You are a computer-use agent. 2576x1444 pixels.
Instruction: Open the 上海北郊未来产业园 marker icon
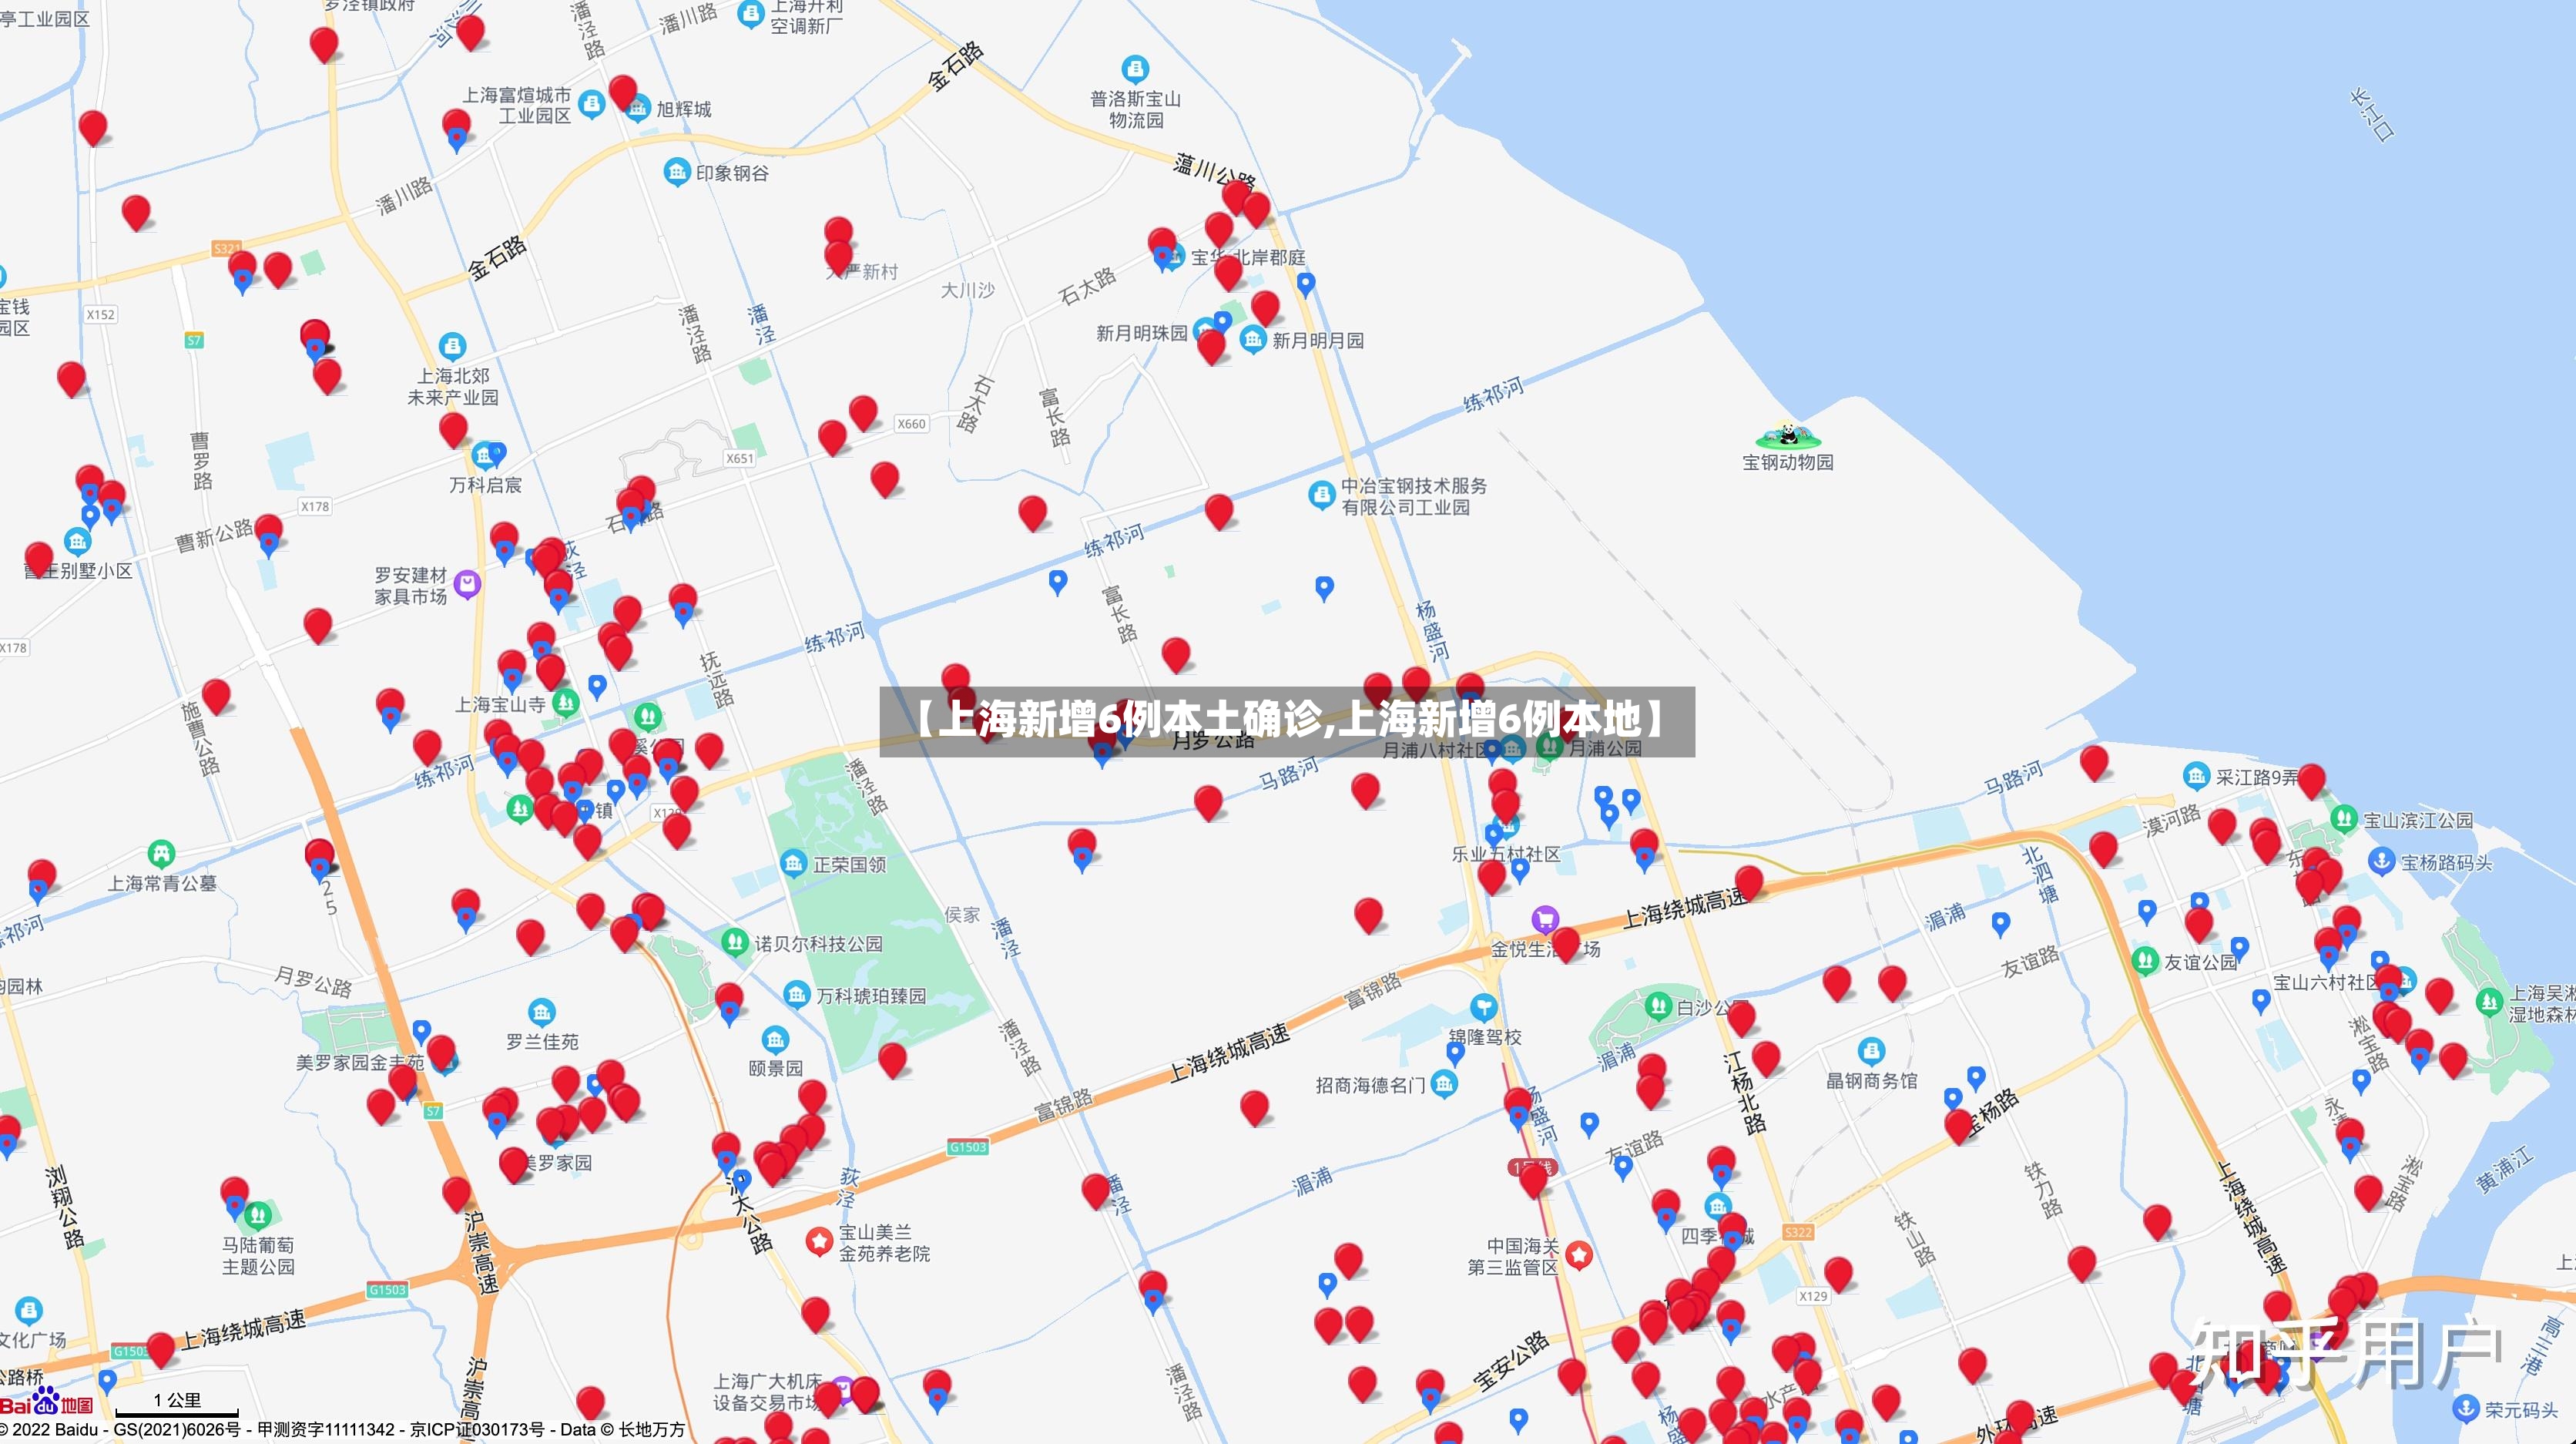[x=452, y=346]
